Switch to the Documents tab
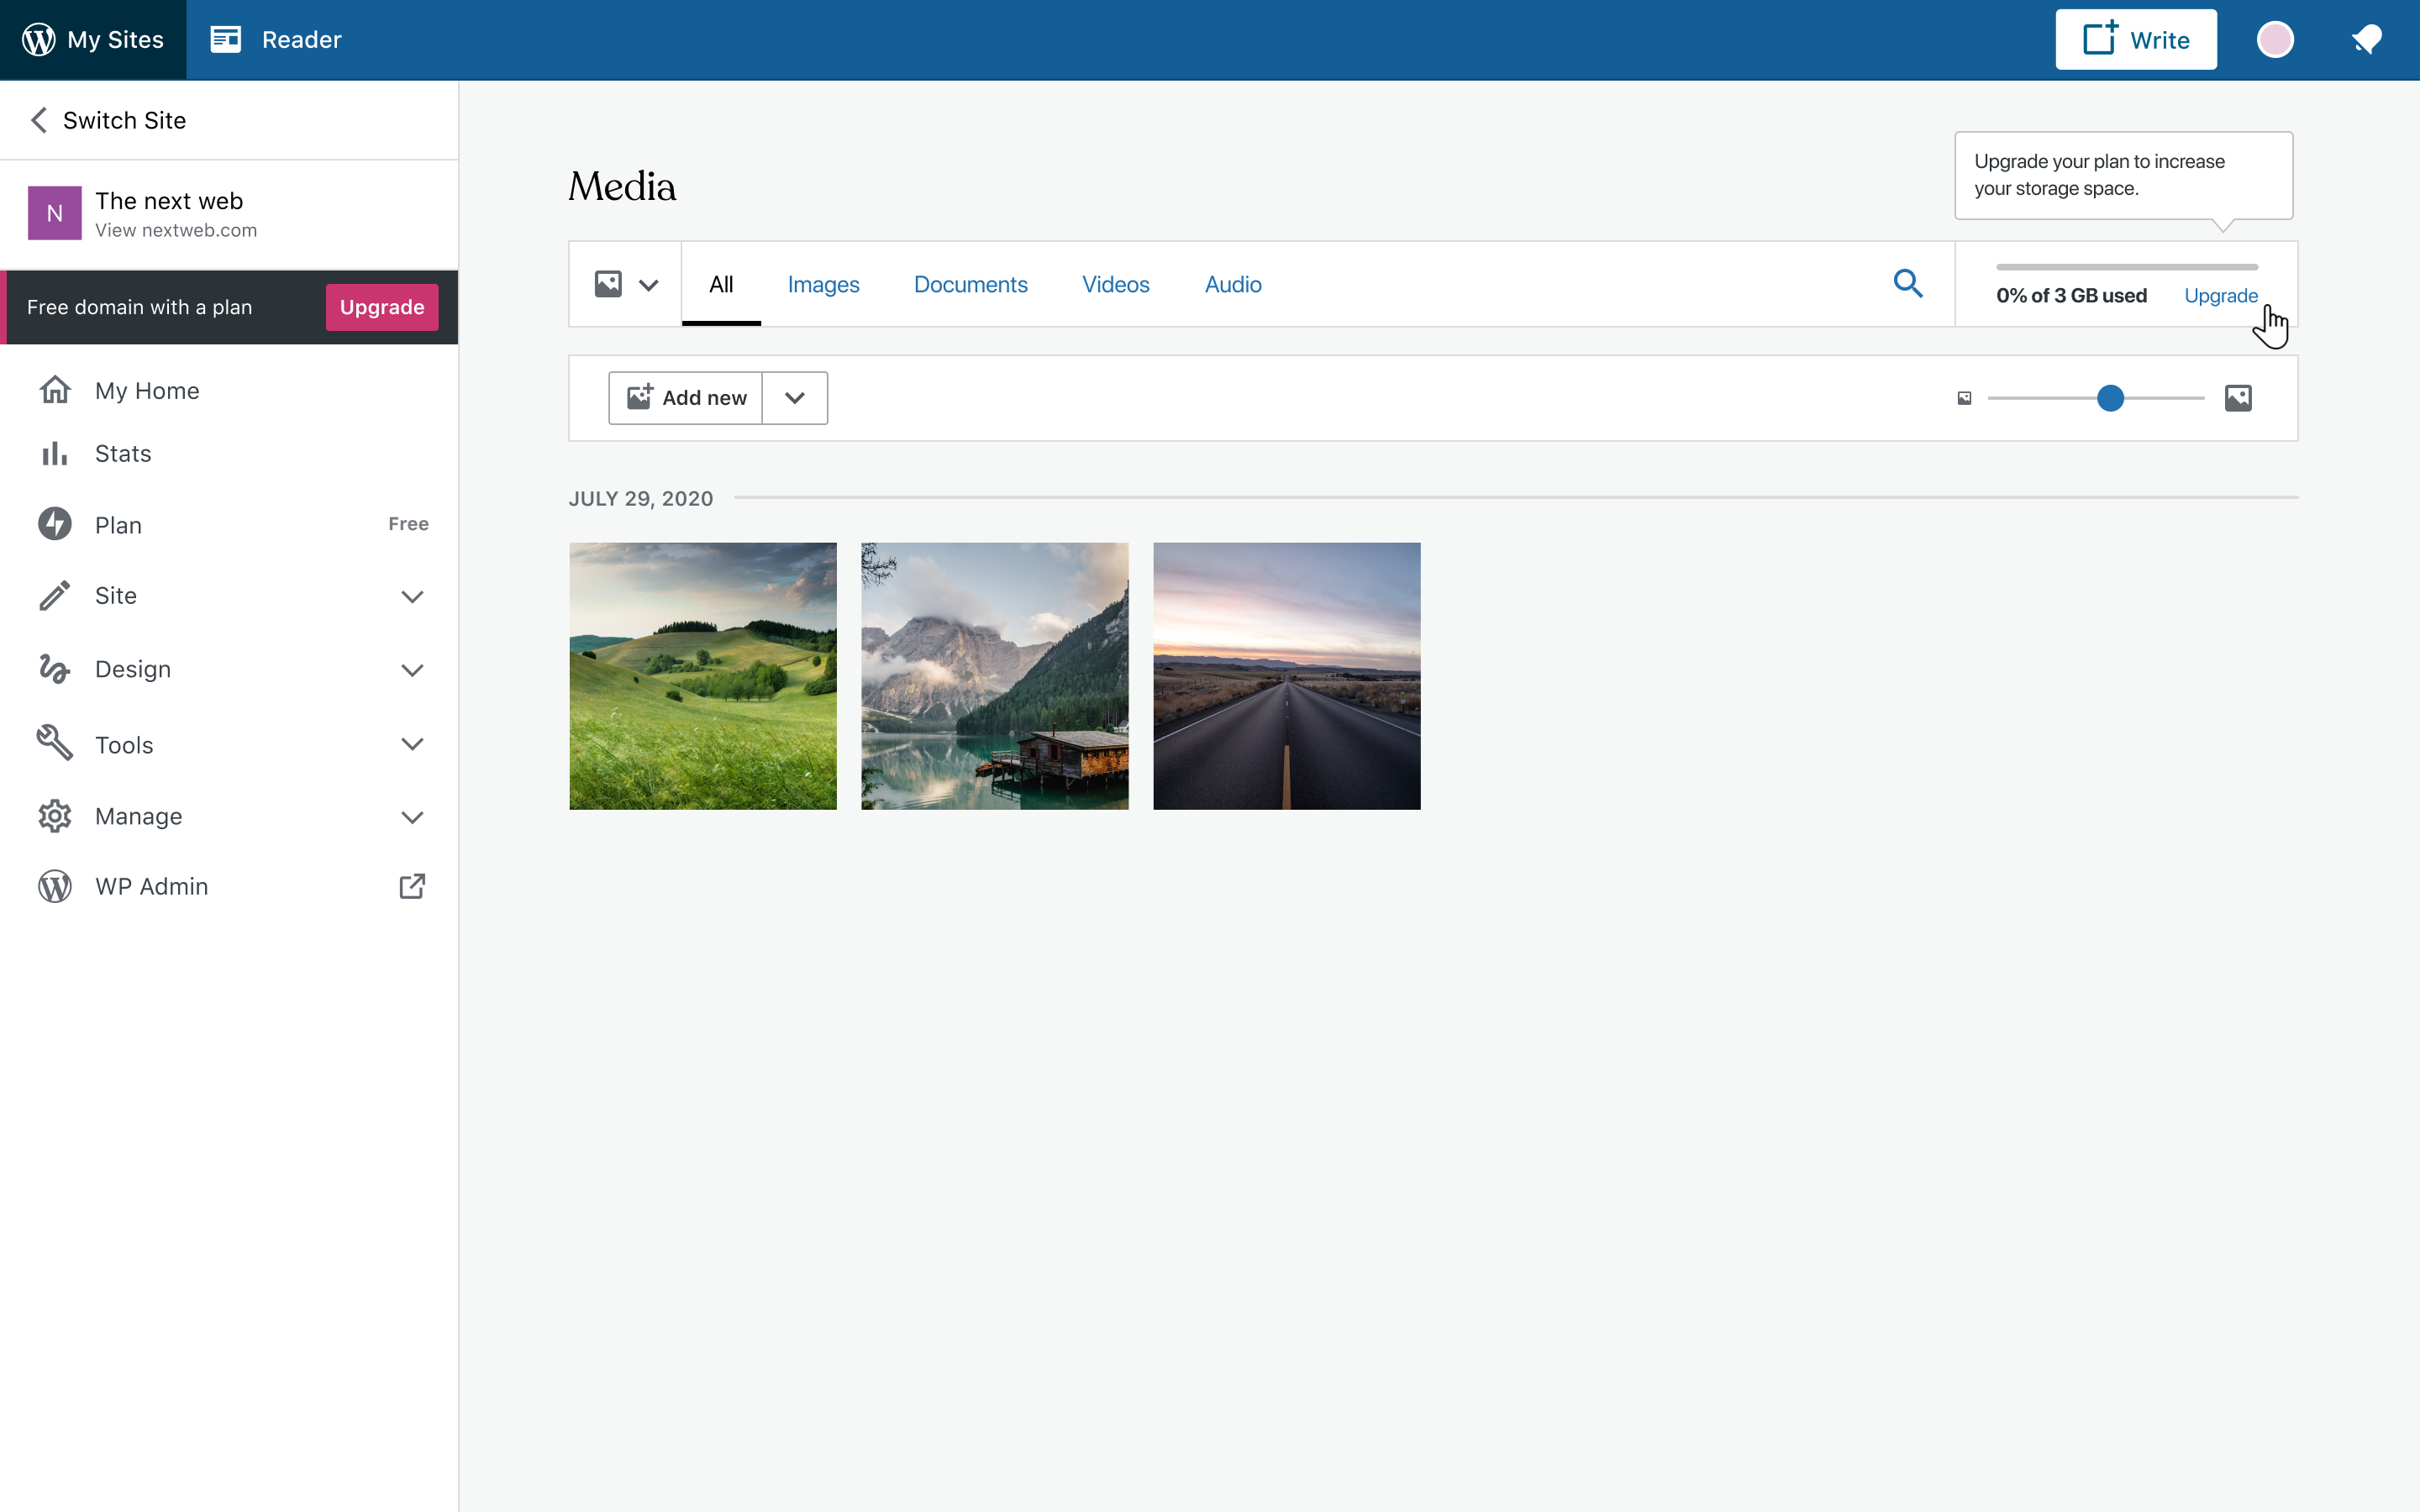The height and width of the screenshot is (1512, 2420). (x=970, y=284)
